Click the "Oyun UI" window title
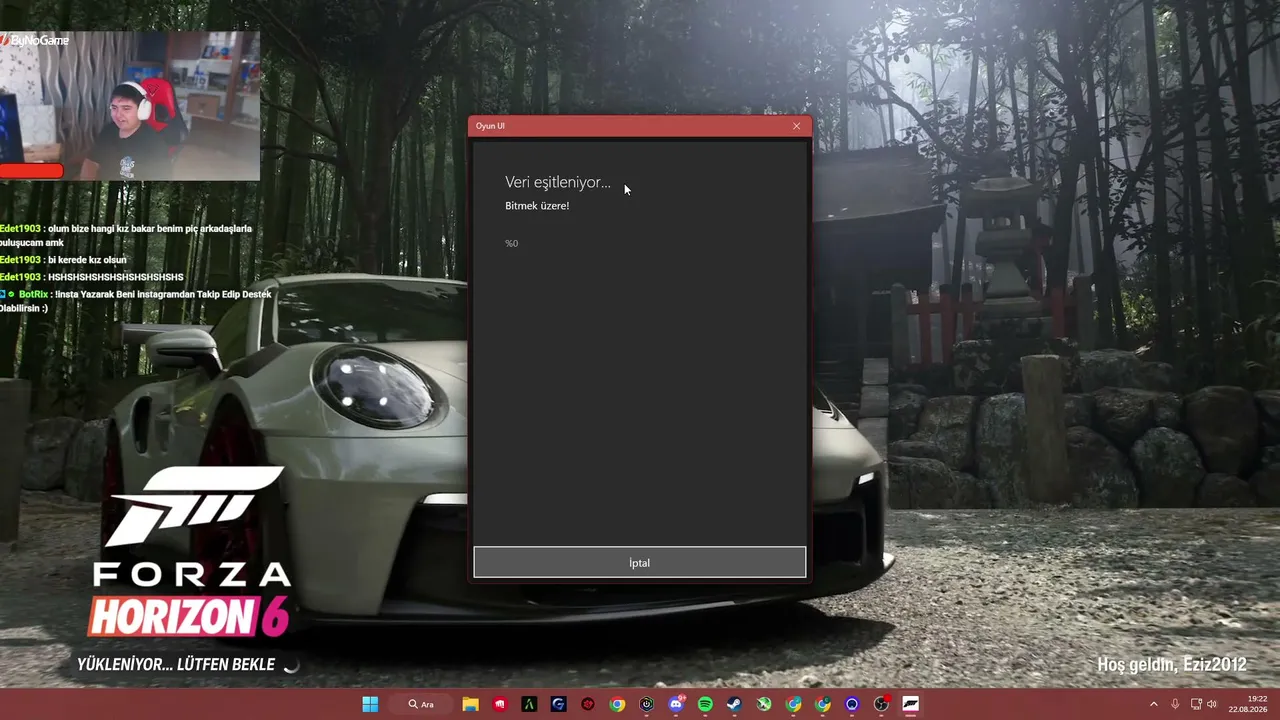 (x=490, y=126)
